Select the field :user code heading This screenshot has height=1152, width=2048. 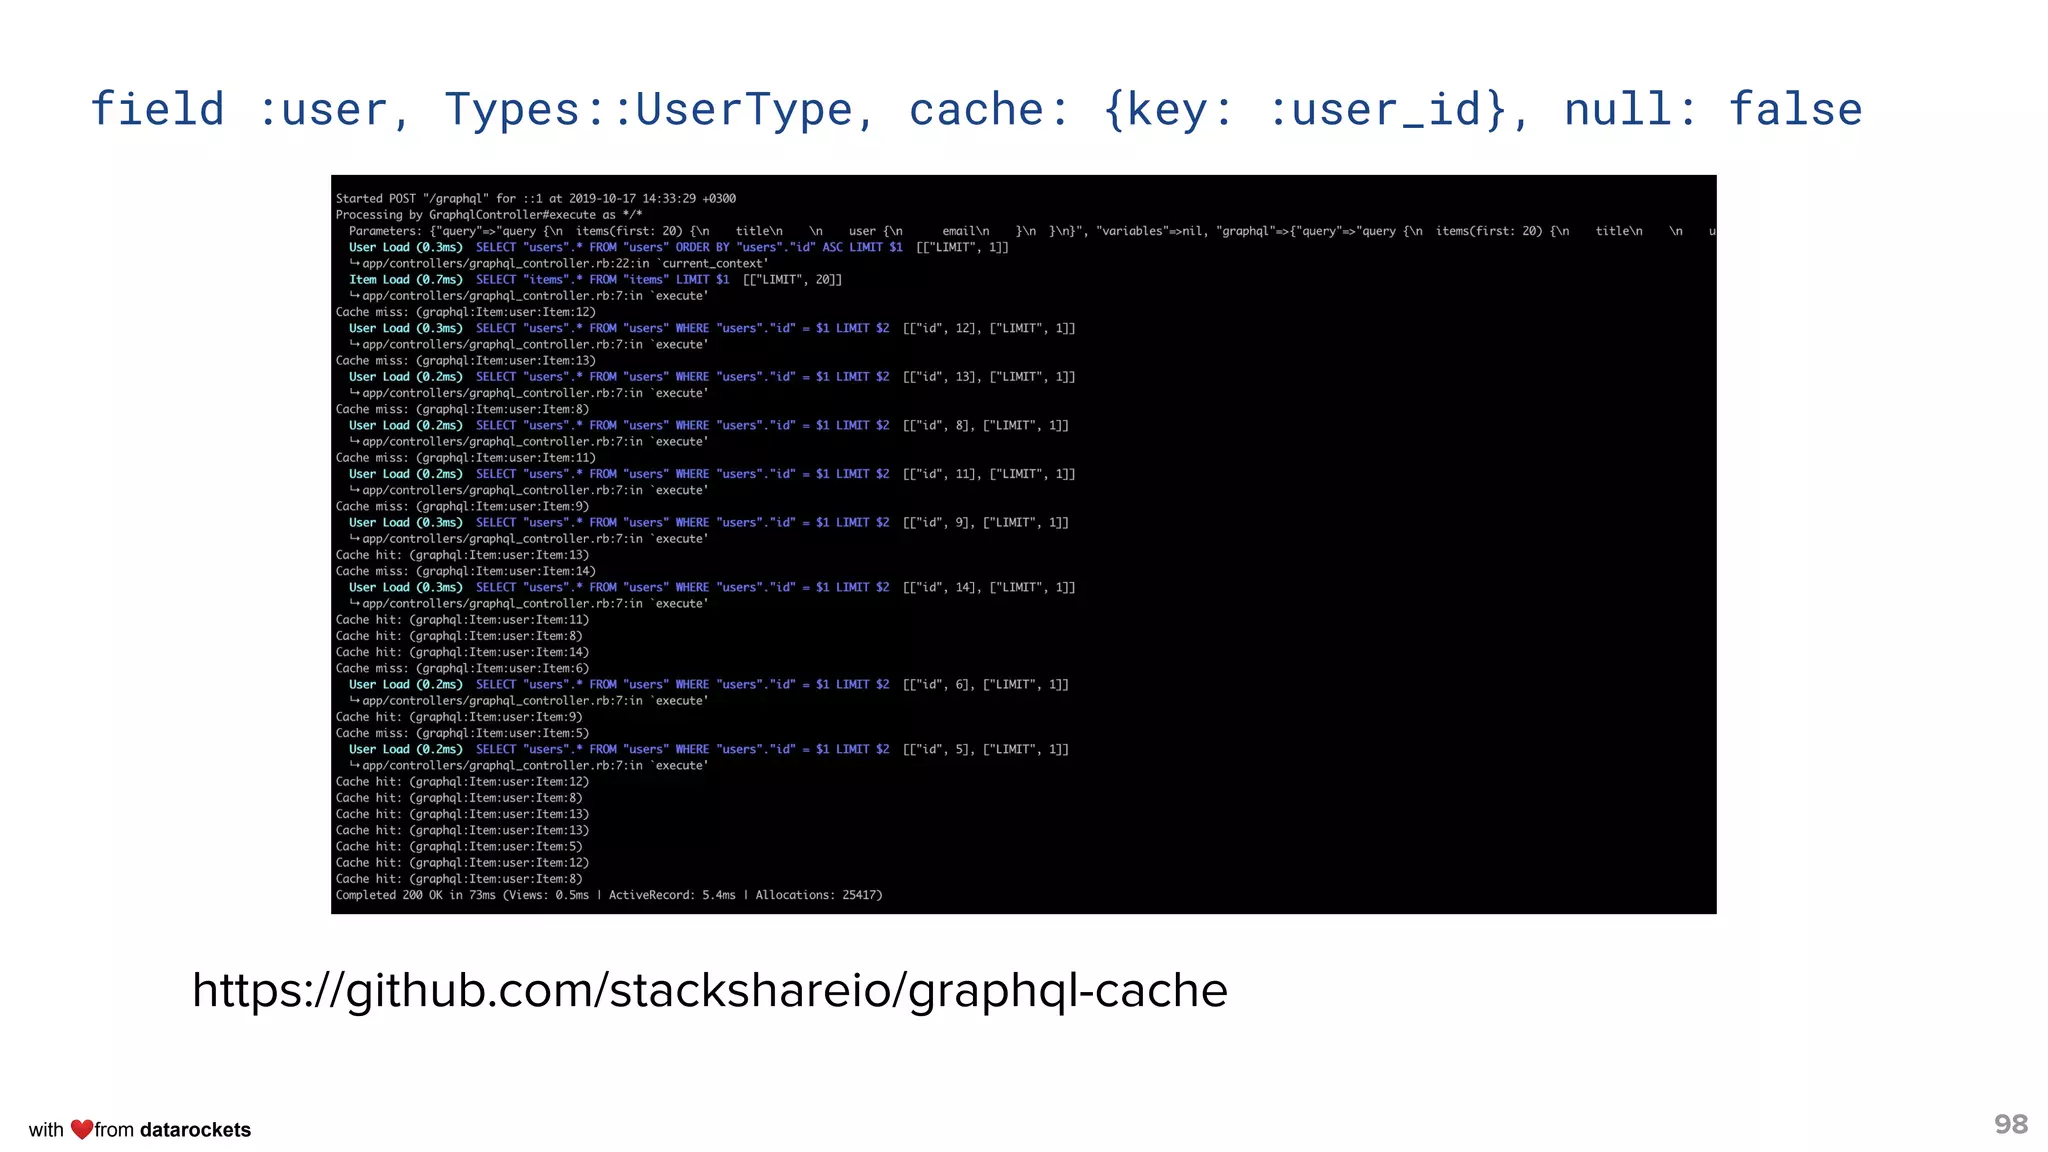pos(976,110)
